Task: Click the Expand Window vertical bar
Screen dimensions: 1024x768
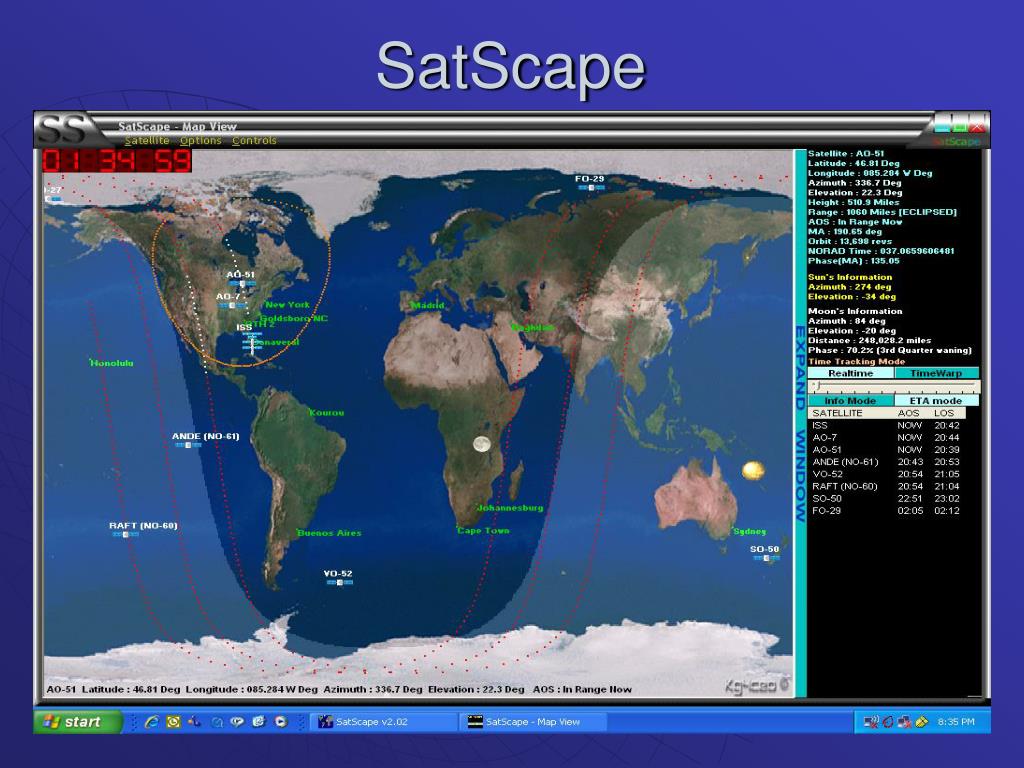Action: coord(800,423)
